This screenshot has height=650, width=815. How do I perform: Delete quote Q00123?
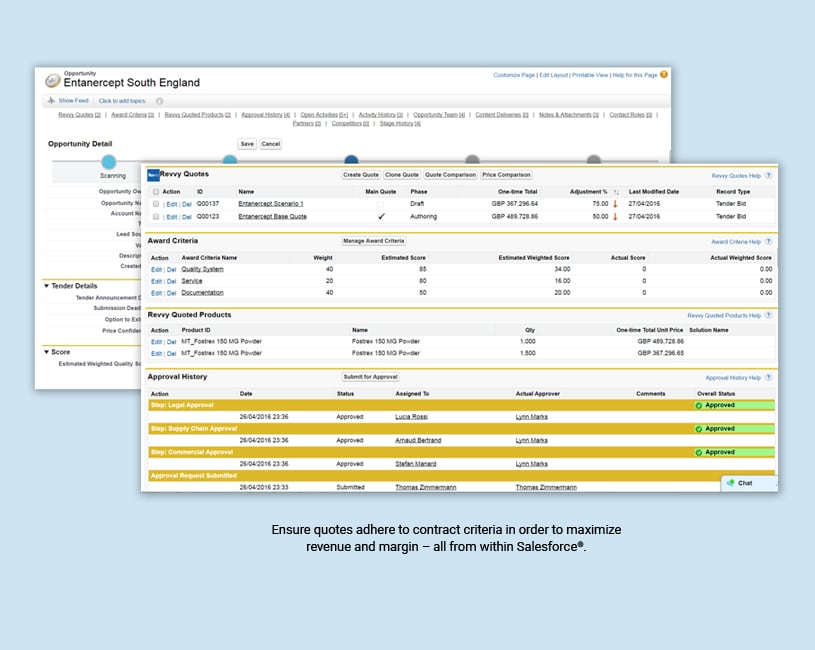(x=187, y=217)
